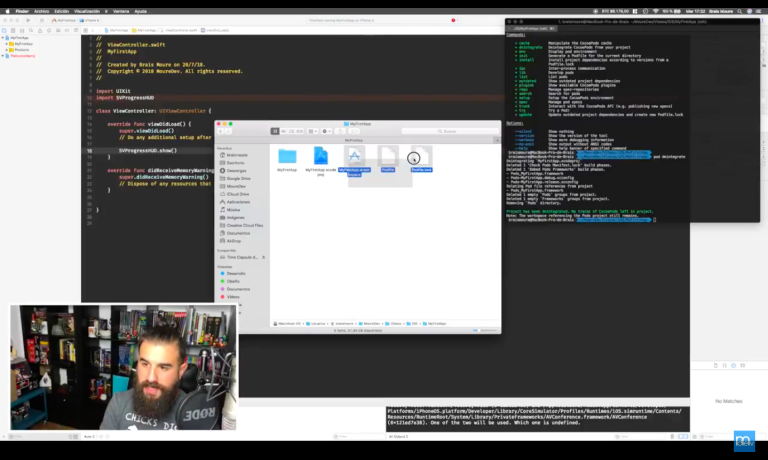Viewport: 768px width, 460px height.
Task: Show Xcode test navigator
Action: point(49,30)
